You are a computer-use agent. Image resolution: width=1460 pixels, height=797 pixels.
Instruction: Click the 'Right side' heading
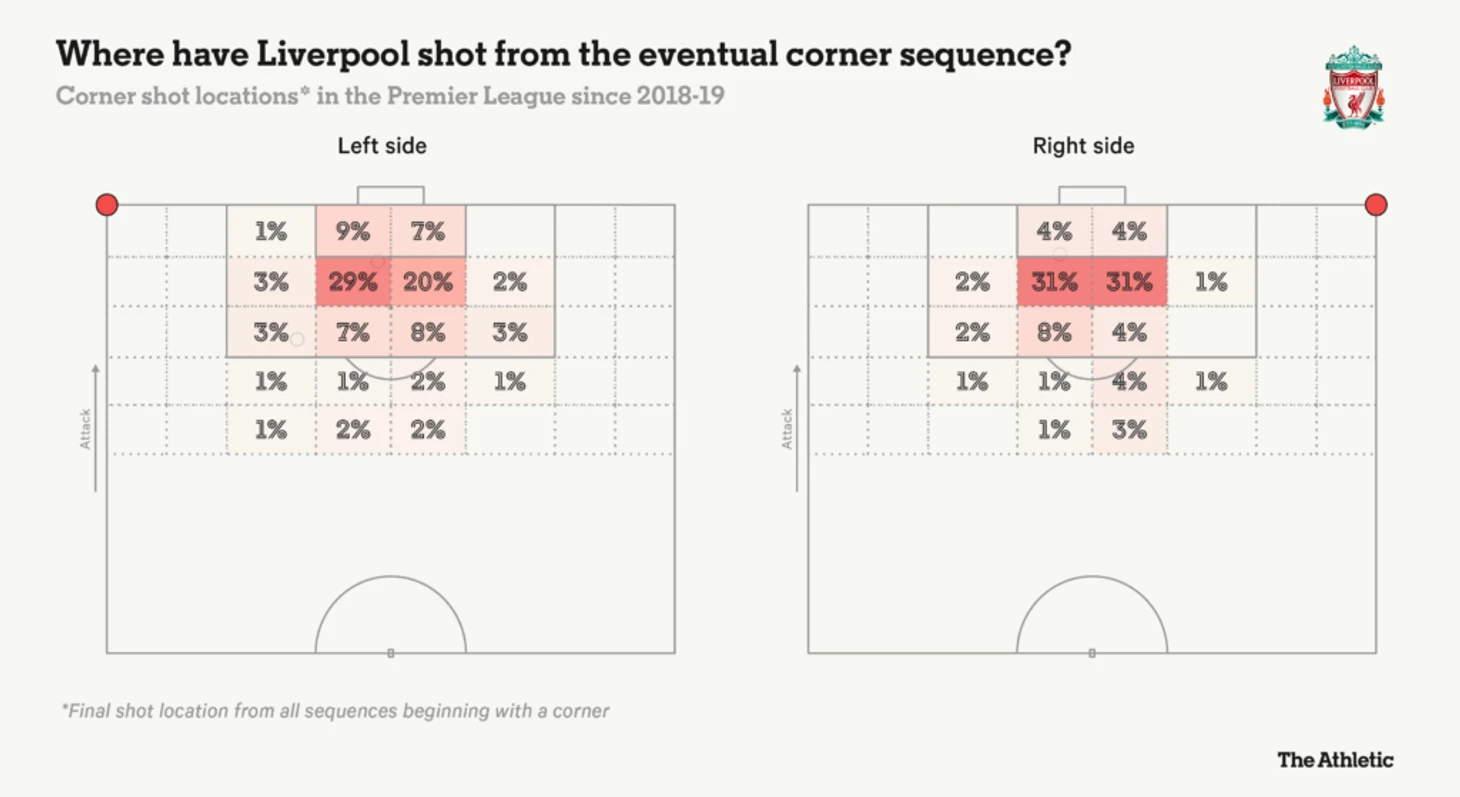1084,146
